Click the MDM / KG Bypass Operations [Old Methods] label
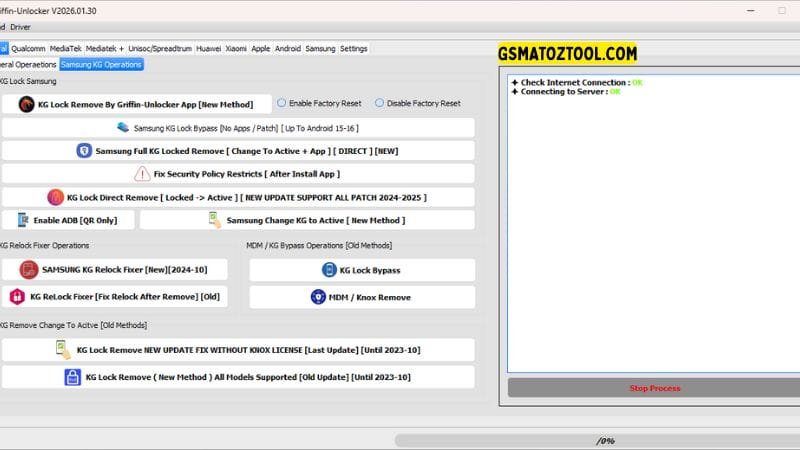 coord(319,245)
